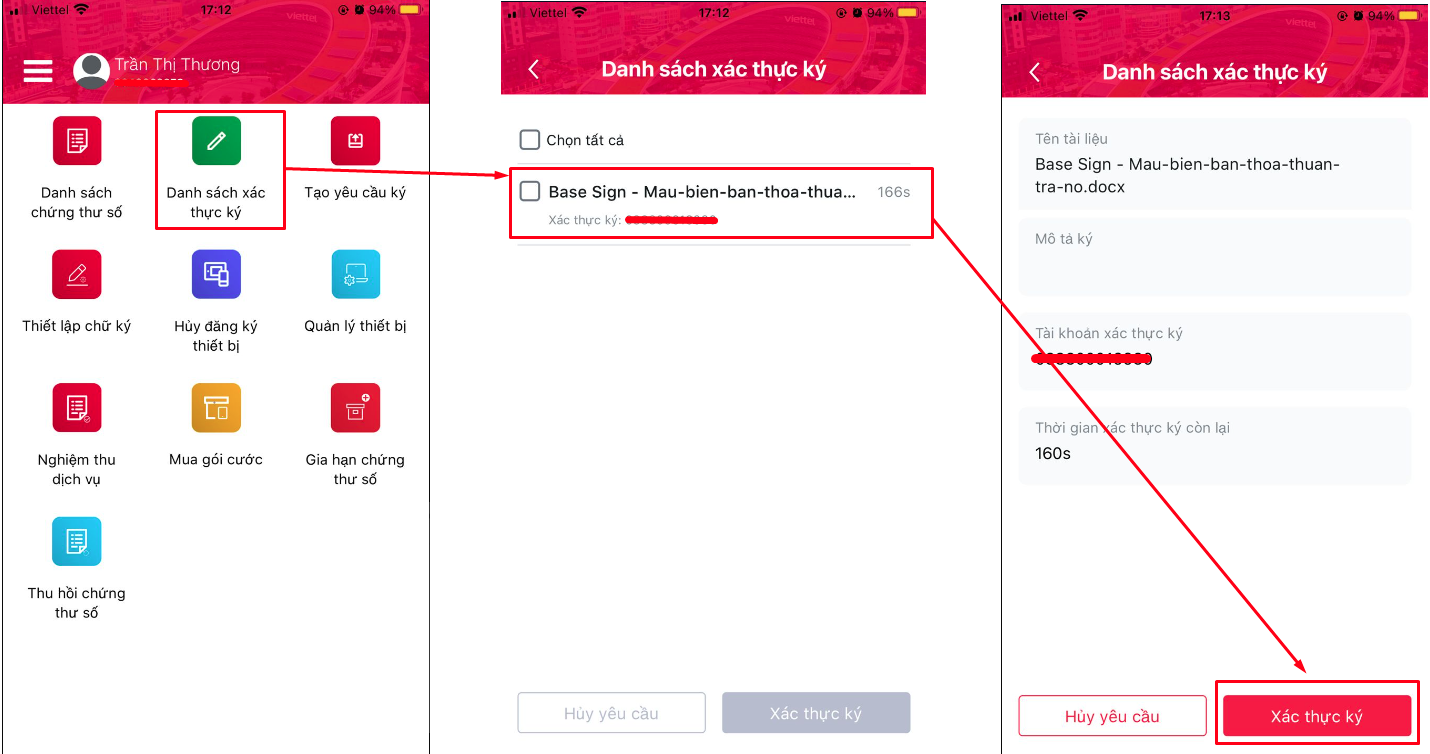Check the Chọn tất cả checkbox
This screenshot has height=754, width=1430.
tap(530, 140)
